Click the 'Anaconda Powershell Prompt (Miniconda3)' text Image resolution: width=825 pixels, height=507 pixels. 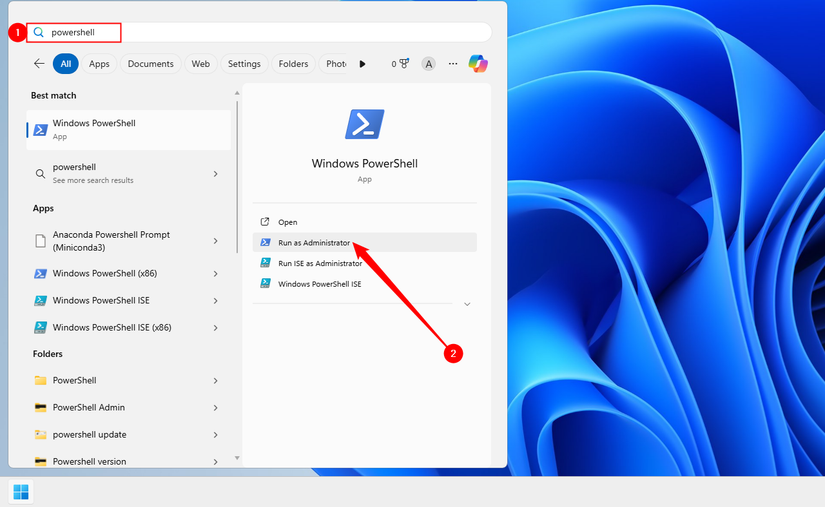pyautogui.click(x=111, y=241)
